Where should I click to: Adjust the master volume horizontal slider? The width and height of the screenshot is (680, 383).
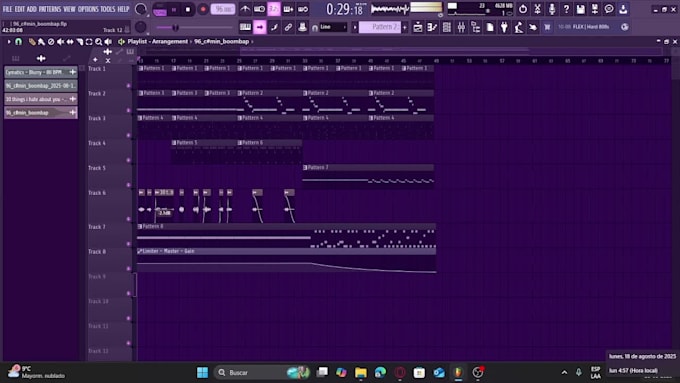click(x=194, y=27)
